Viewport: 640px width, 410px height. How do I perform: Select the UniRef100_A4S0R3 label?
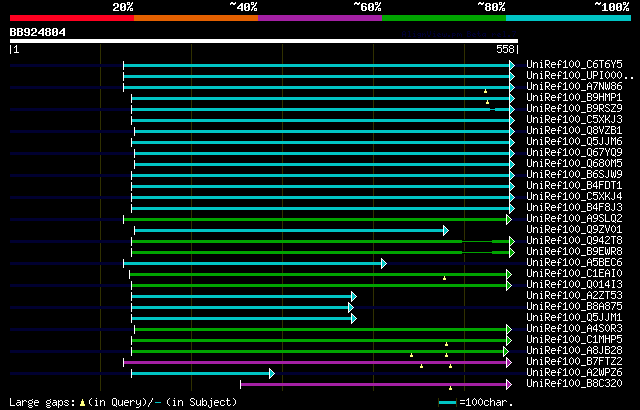click(574, 329)
